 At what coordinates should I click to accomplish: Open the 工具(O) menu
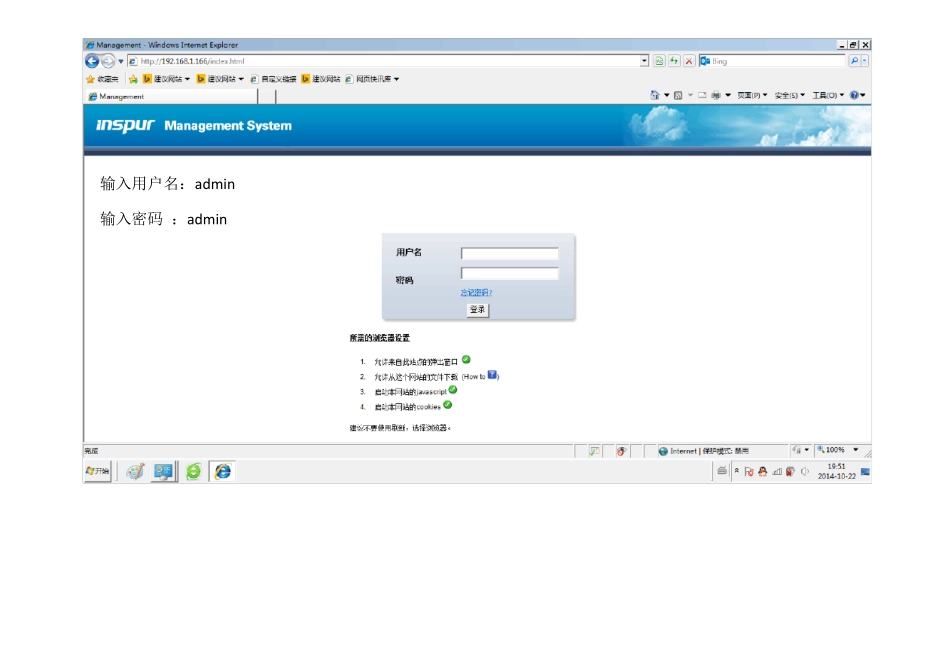(x=828, y=95)
